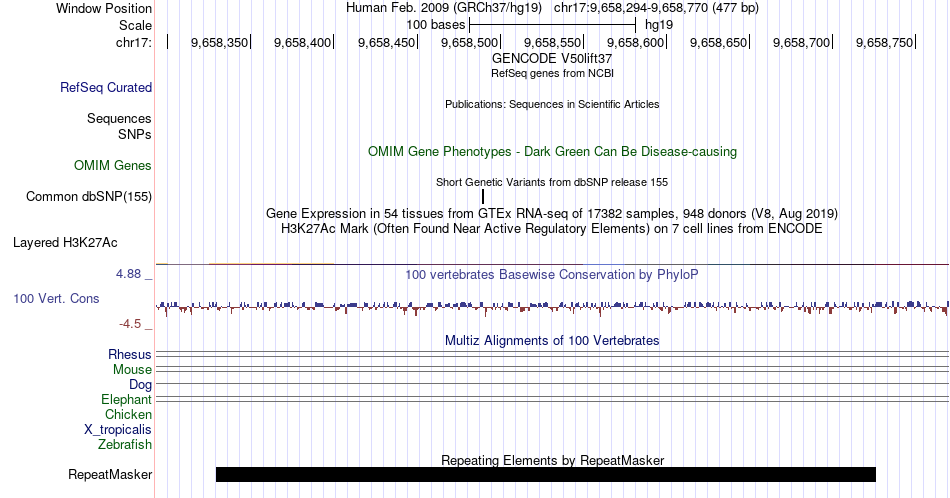Open the 100 Vert. Cons track label
The image size is (950, 498).
pos(56,298)
